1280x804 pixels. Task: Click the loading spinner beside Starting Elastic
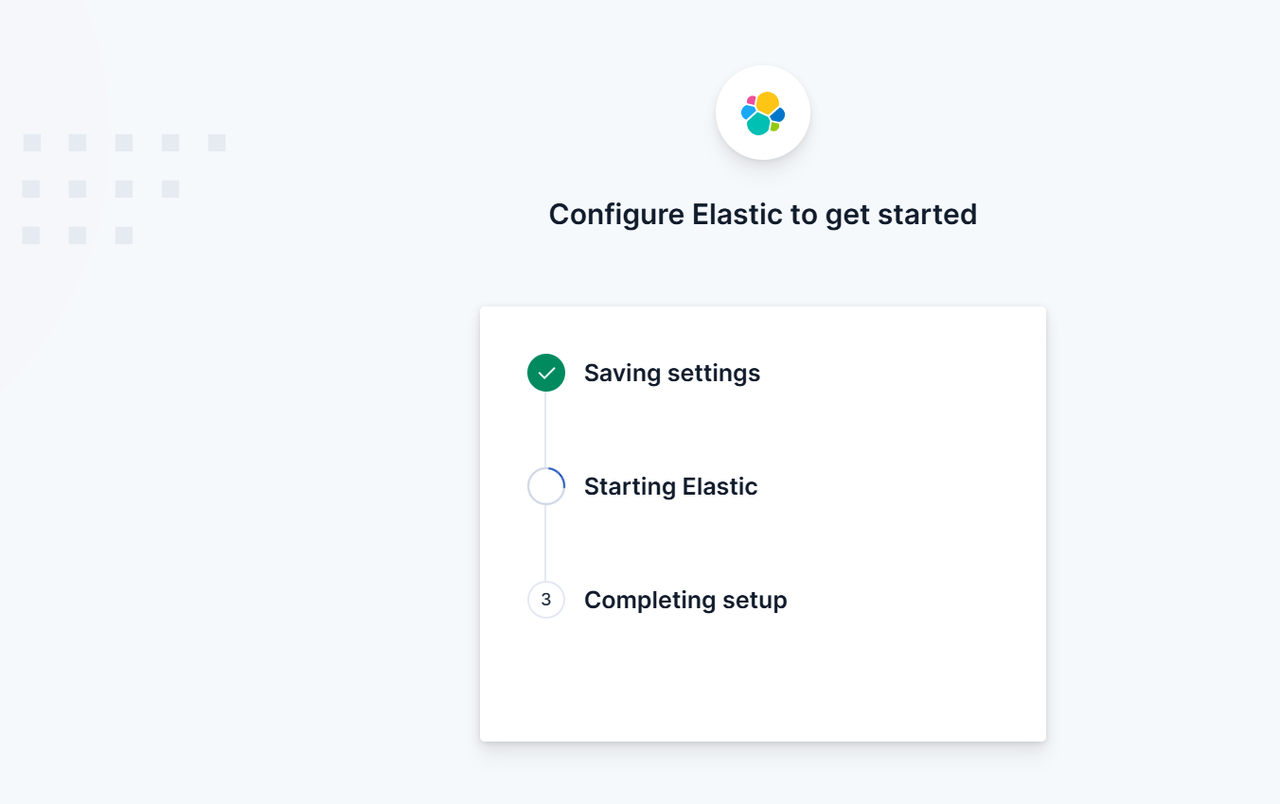tap(546, 486)
